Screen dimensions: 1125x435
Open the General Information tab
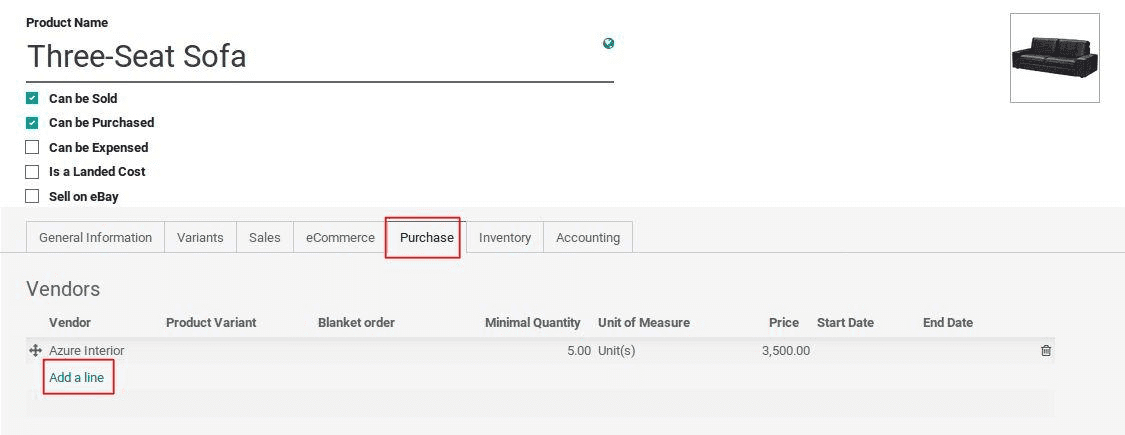(95, 238)
